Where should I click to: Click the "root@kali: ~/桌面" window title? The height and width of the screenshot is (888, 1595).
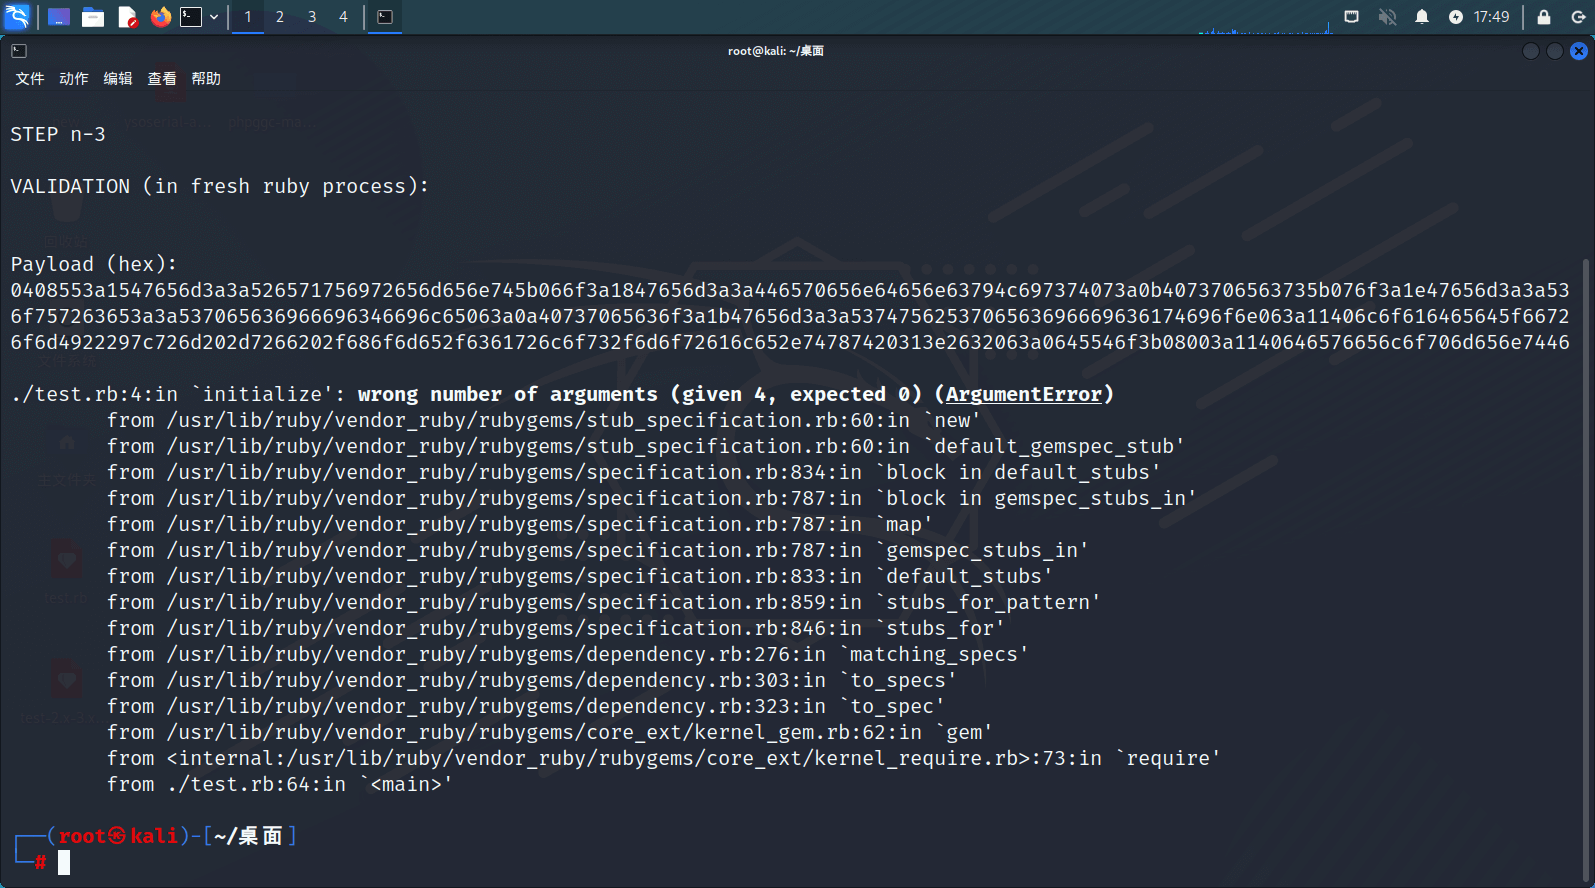[776, 51]
